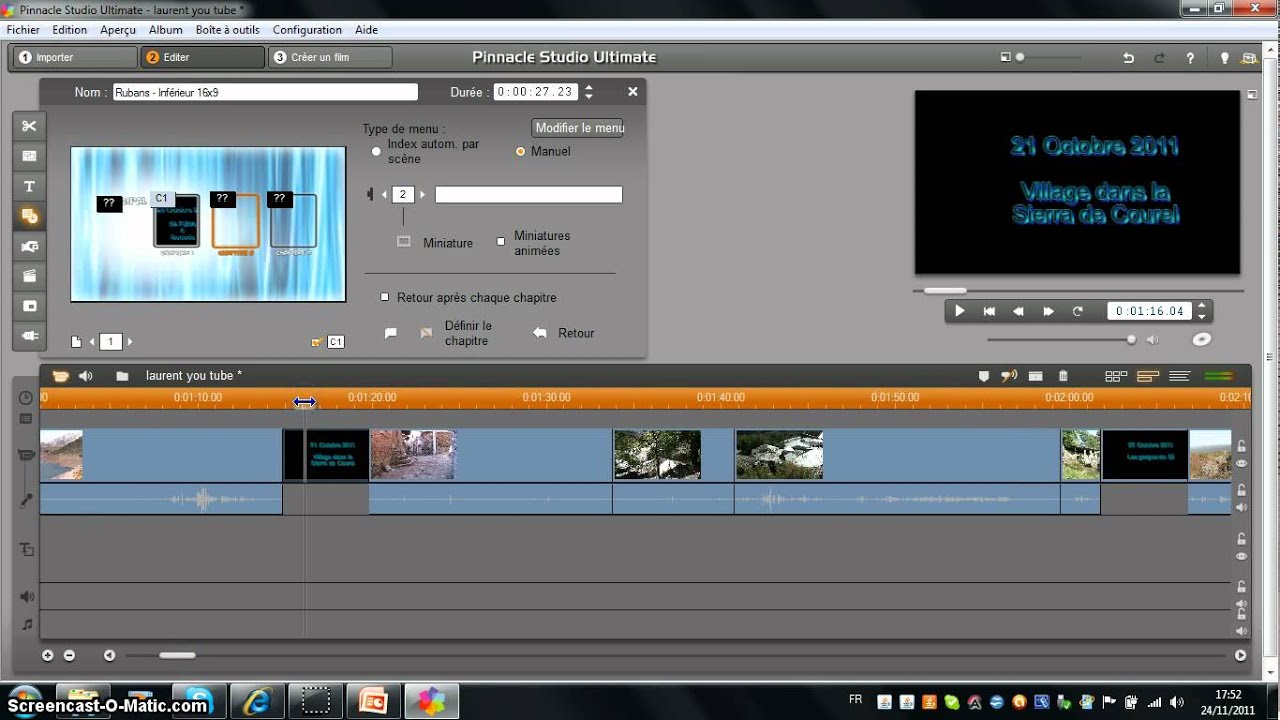
Task: Zoom out timeline with minus icon
Action: tap(69, 655)
